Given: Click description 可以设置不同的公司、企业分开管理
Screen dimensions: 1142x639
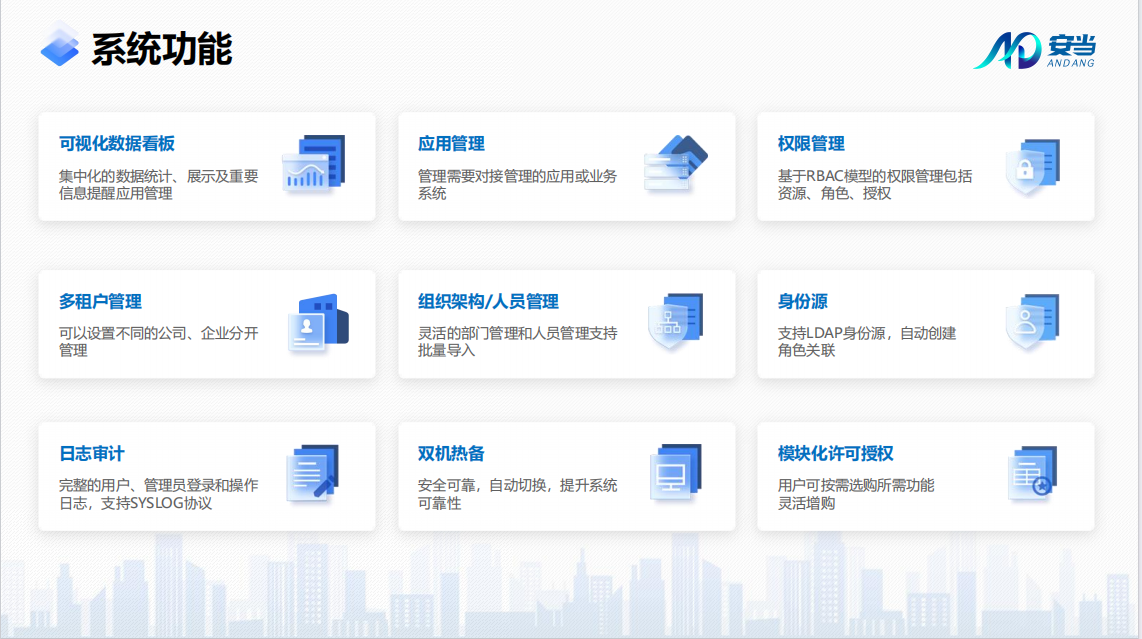Looking at the screenshot, I should point(159,342).
